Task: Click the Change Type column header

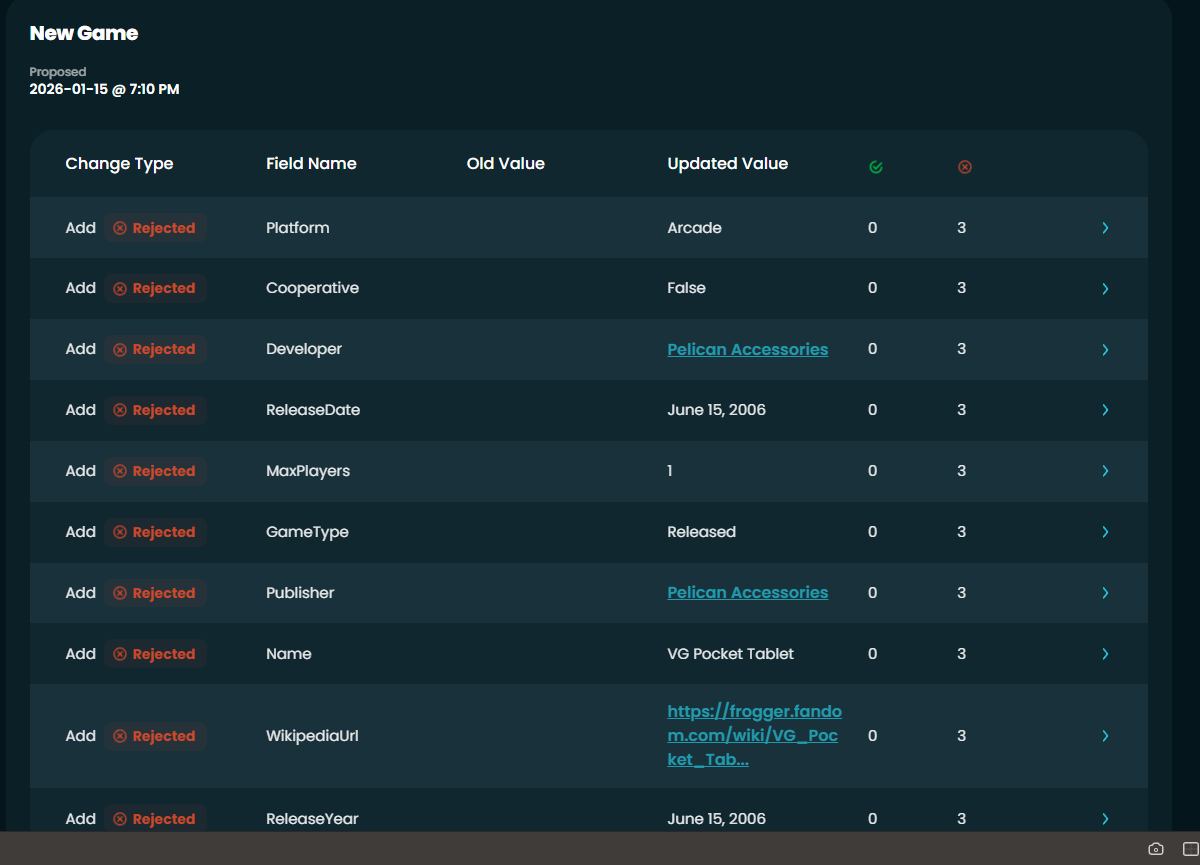Action: click(x=119, y=164)
